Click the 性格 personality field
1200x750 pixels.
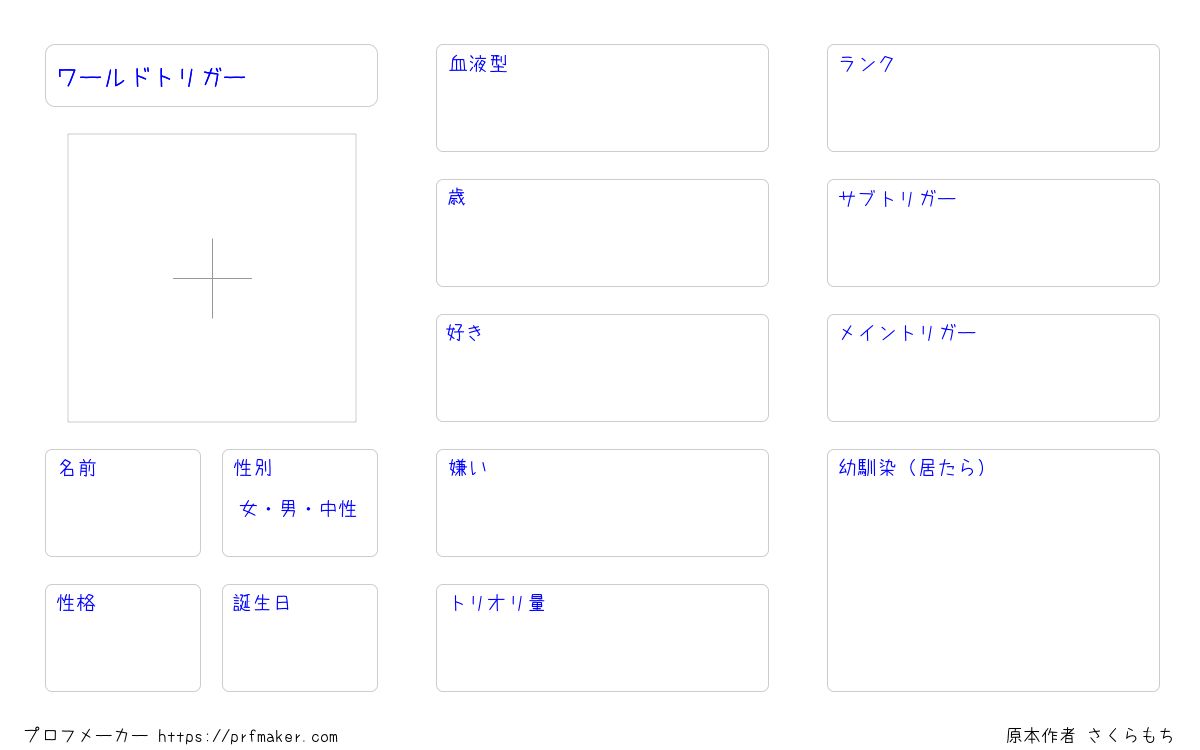click(123, 638)
